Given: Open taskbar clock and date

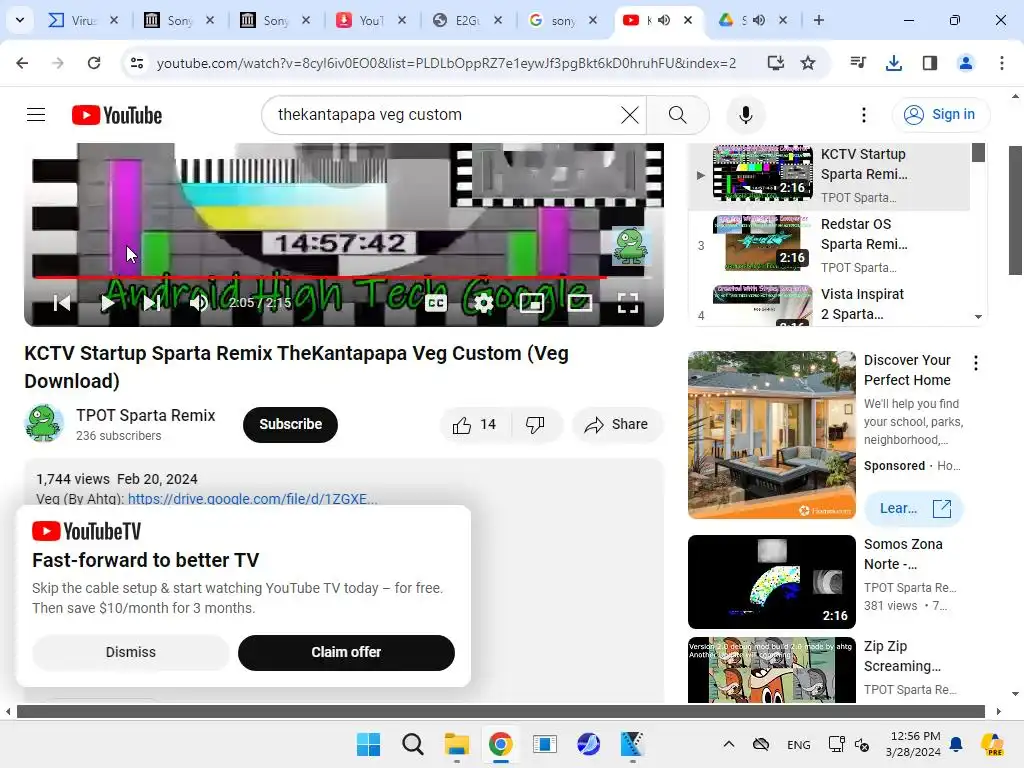Looking at the screenshot, I should point(913,744).
